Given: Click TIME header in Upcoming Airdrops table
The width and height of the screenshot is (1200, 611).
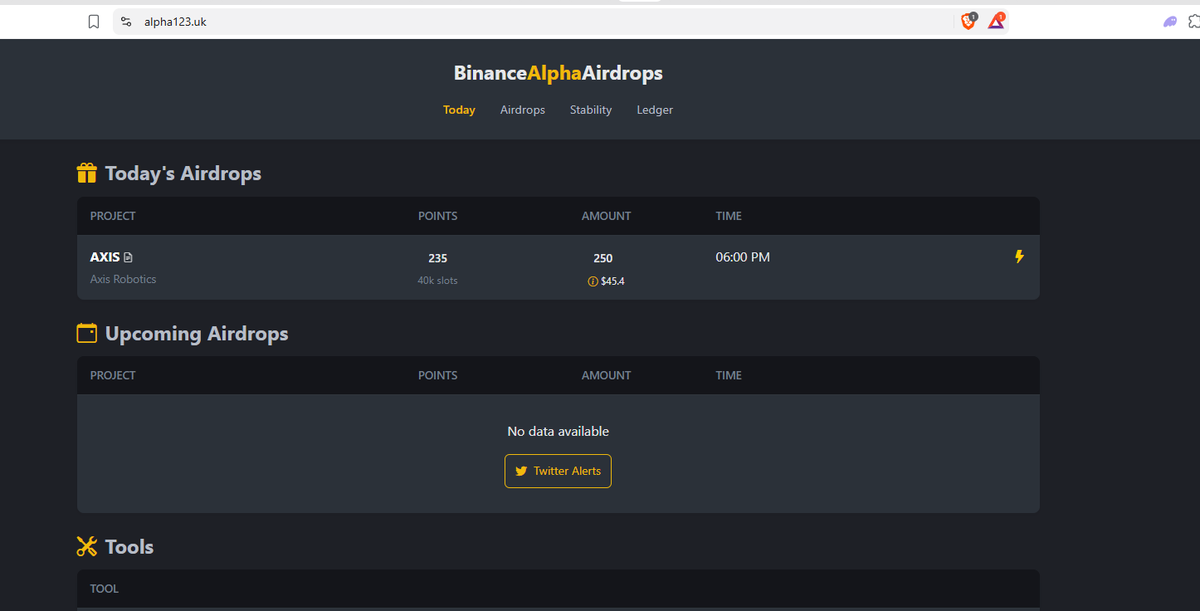Looking at the screenshot, I should (x=729, y=376).
